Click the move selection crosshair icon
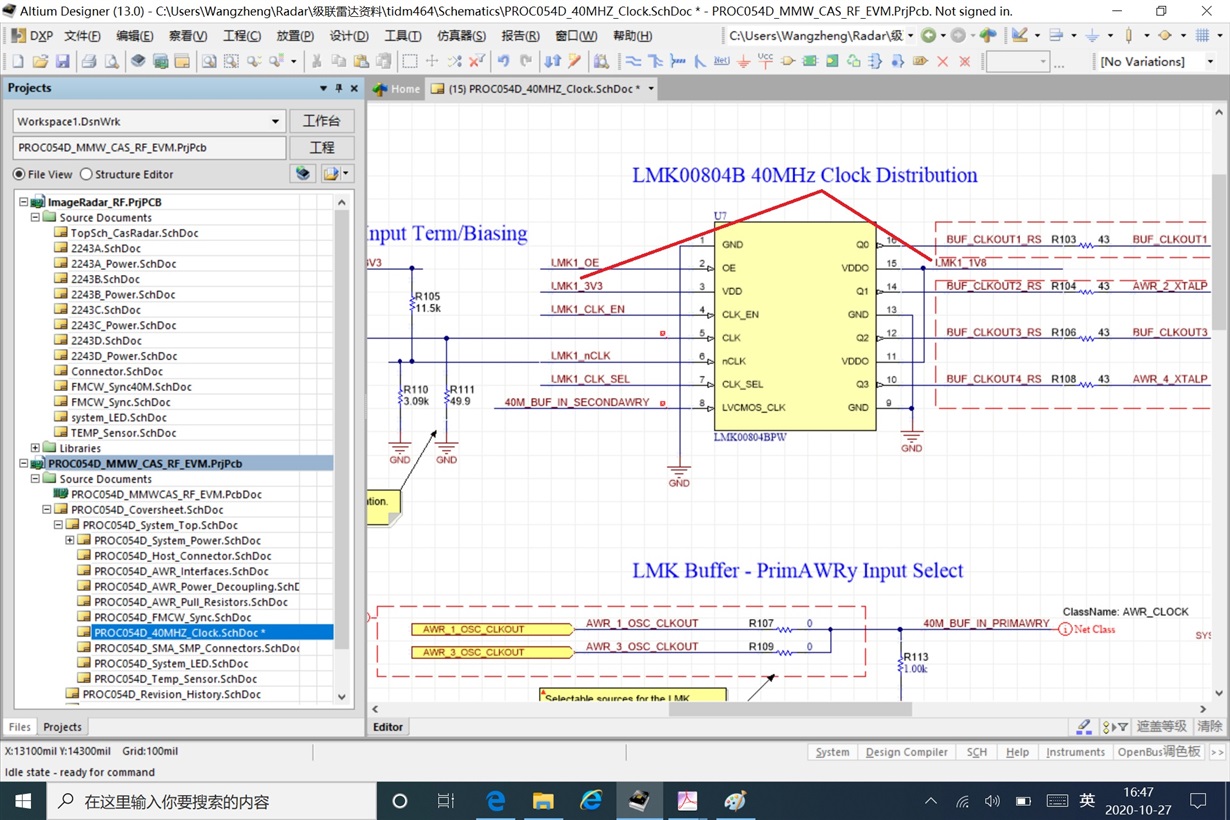Viewport: 1230px width, 820px height. 432,61
